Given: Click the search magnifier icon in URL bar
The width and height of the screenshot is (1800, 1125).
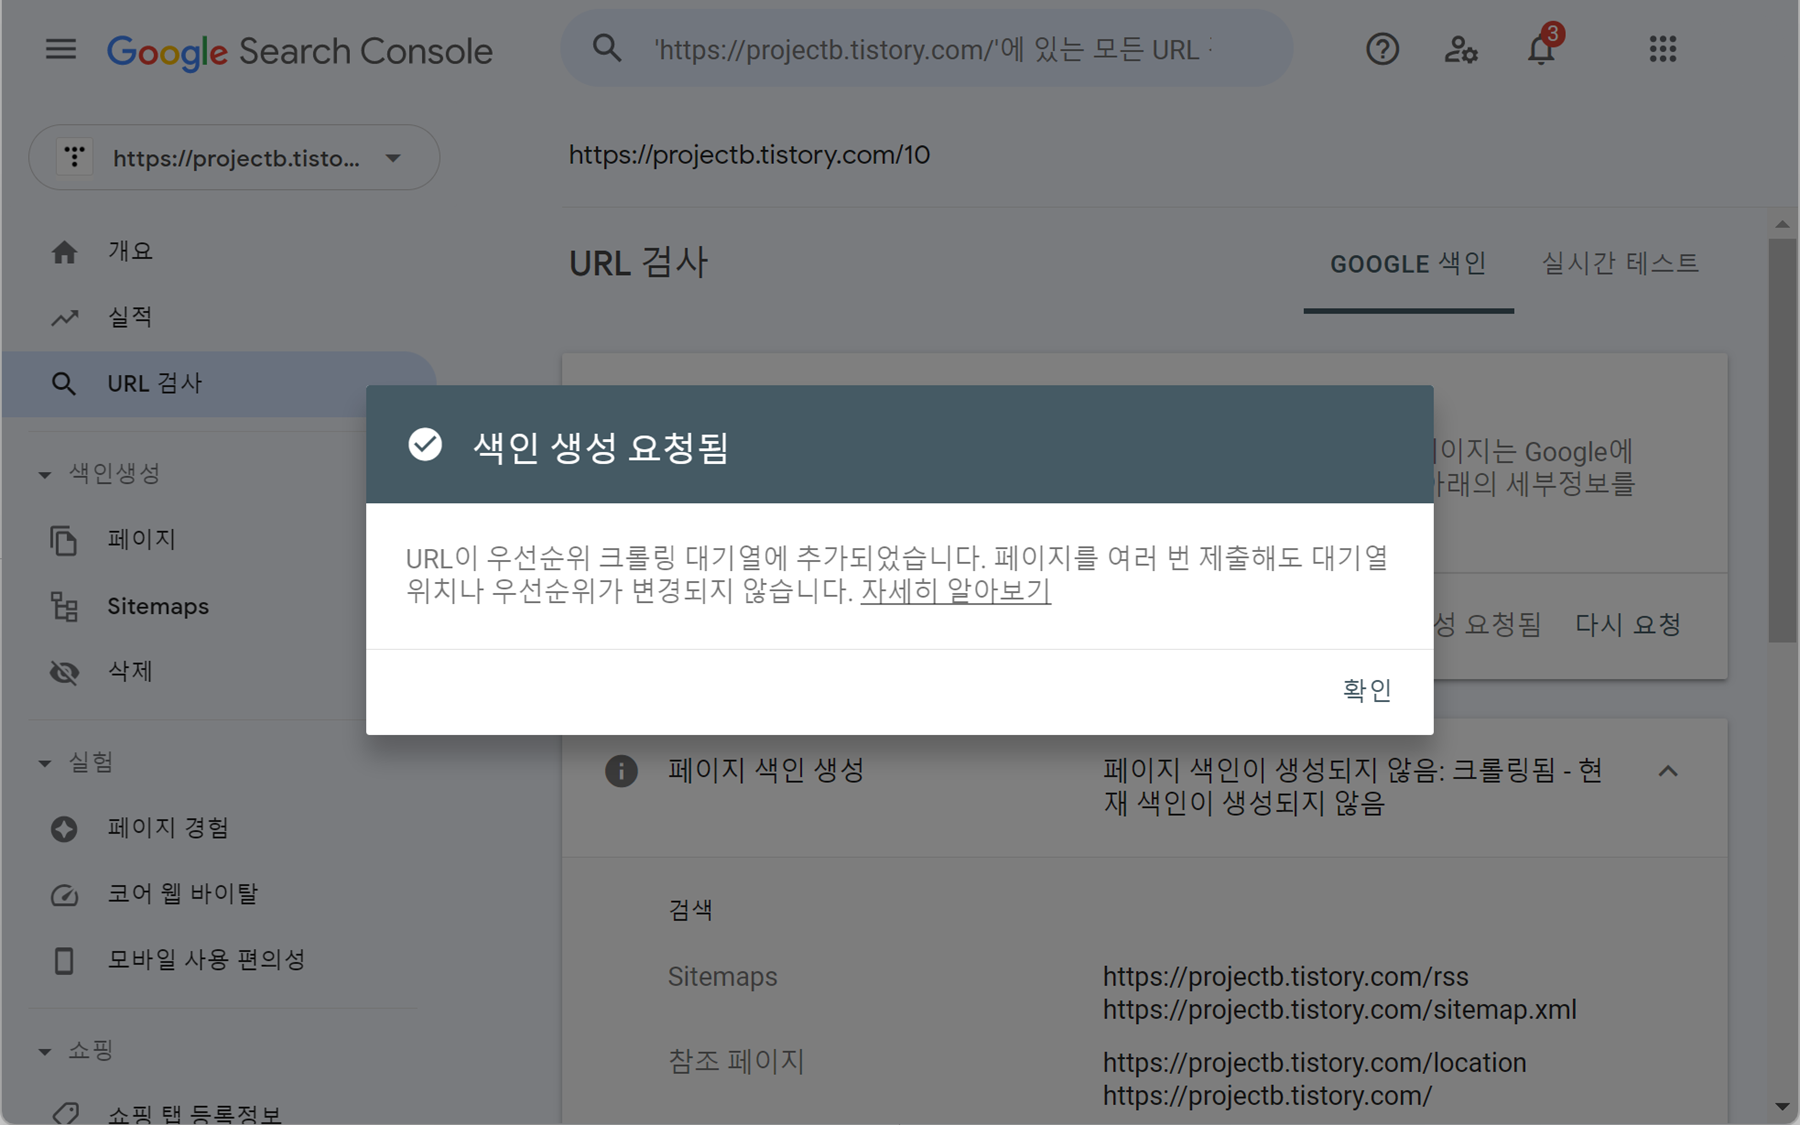Looking at the screenshot, I should (x=607, y=48).
